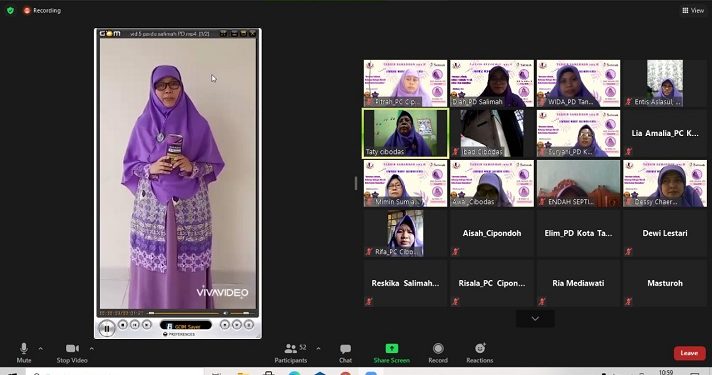
Task: Click the microphone Mute icon
Action: point(24,348)
